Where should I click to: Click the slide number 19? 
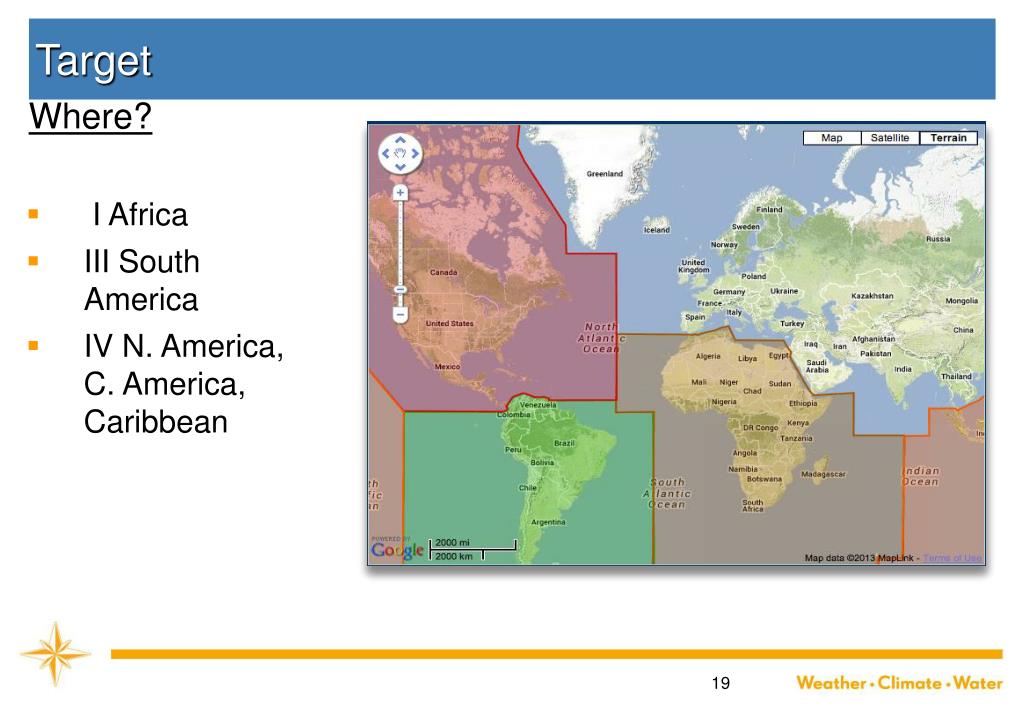tap(720, 683)
